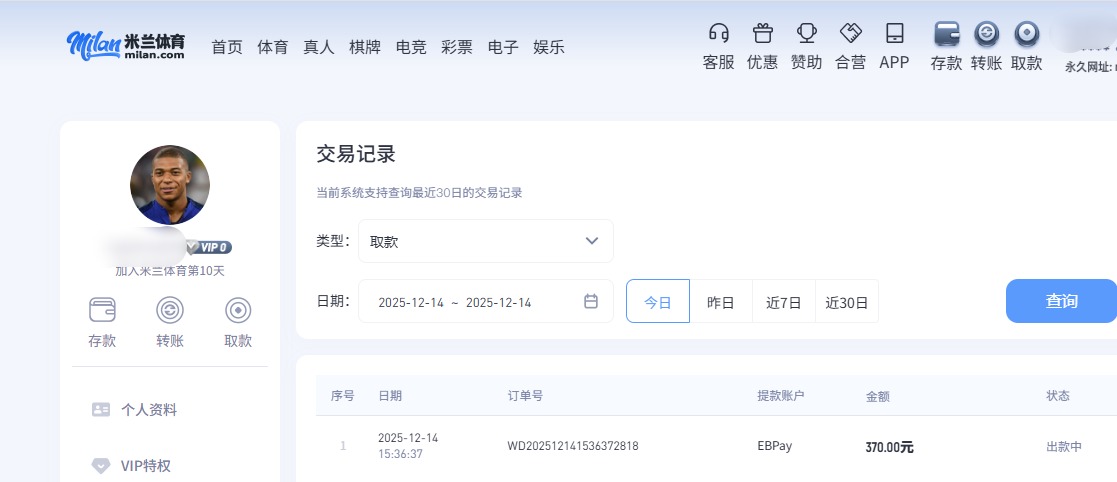Open the 电竞 navigation item
This screenshot has width=1117, height=482.
click(411, 48)
